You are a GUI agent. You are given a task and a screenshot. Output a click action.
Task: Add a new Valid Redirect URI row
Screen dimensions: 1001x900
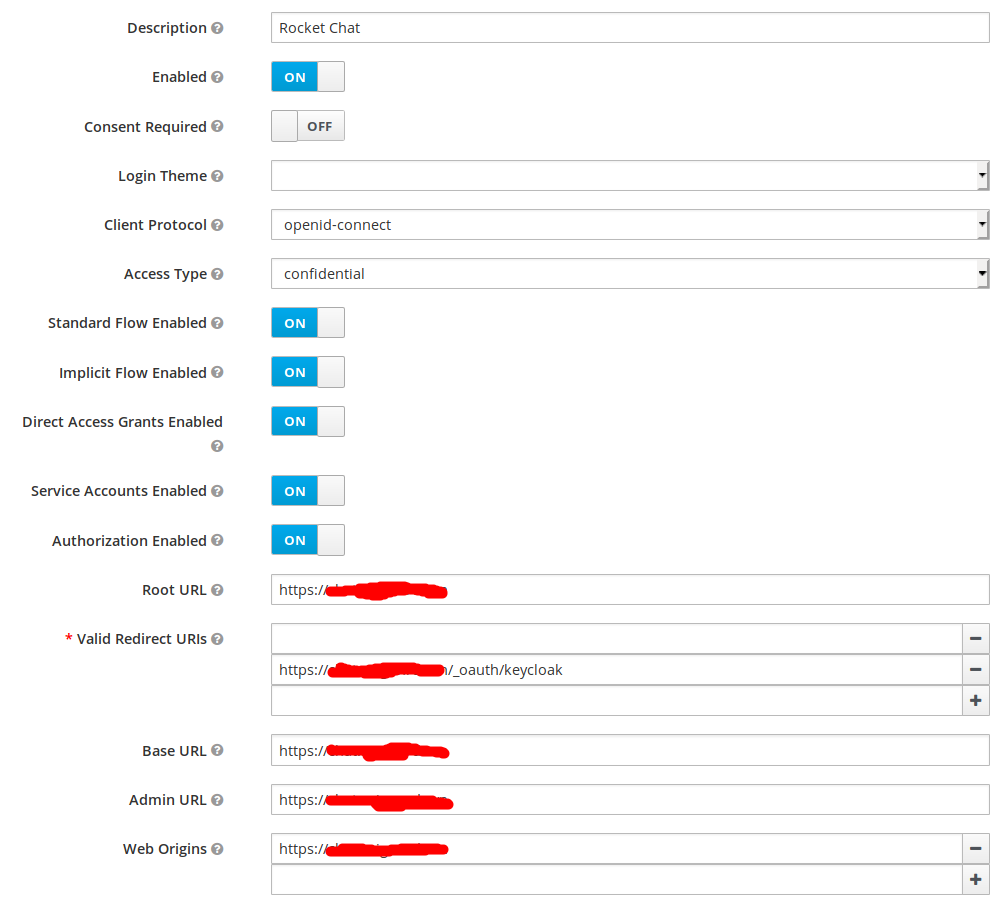click(975, 700)
